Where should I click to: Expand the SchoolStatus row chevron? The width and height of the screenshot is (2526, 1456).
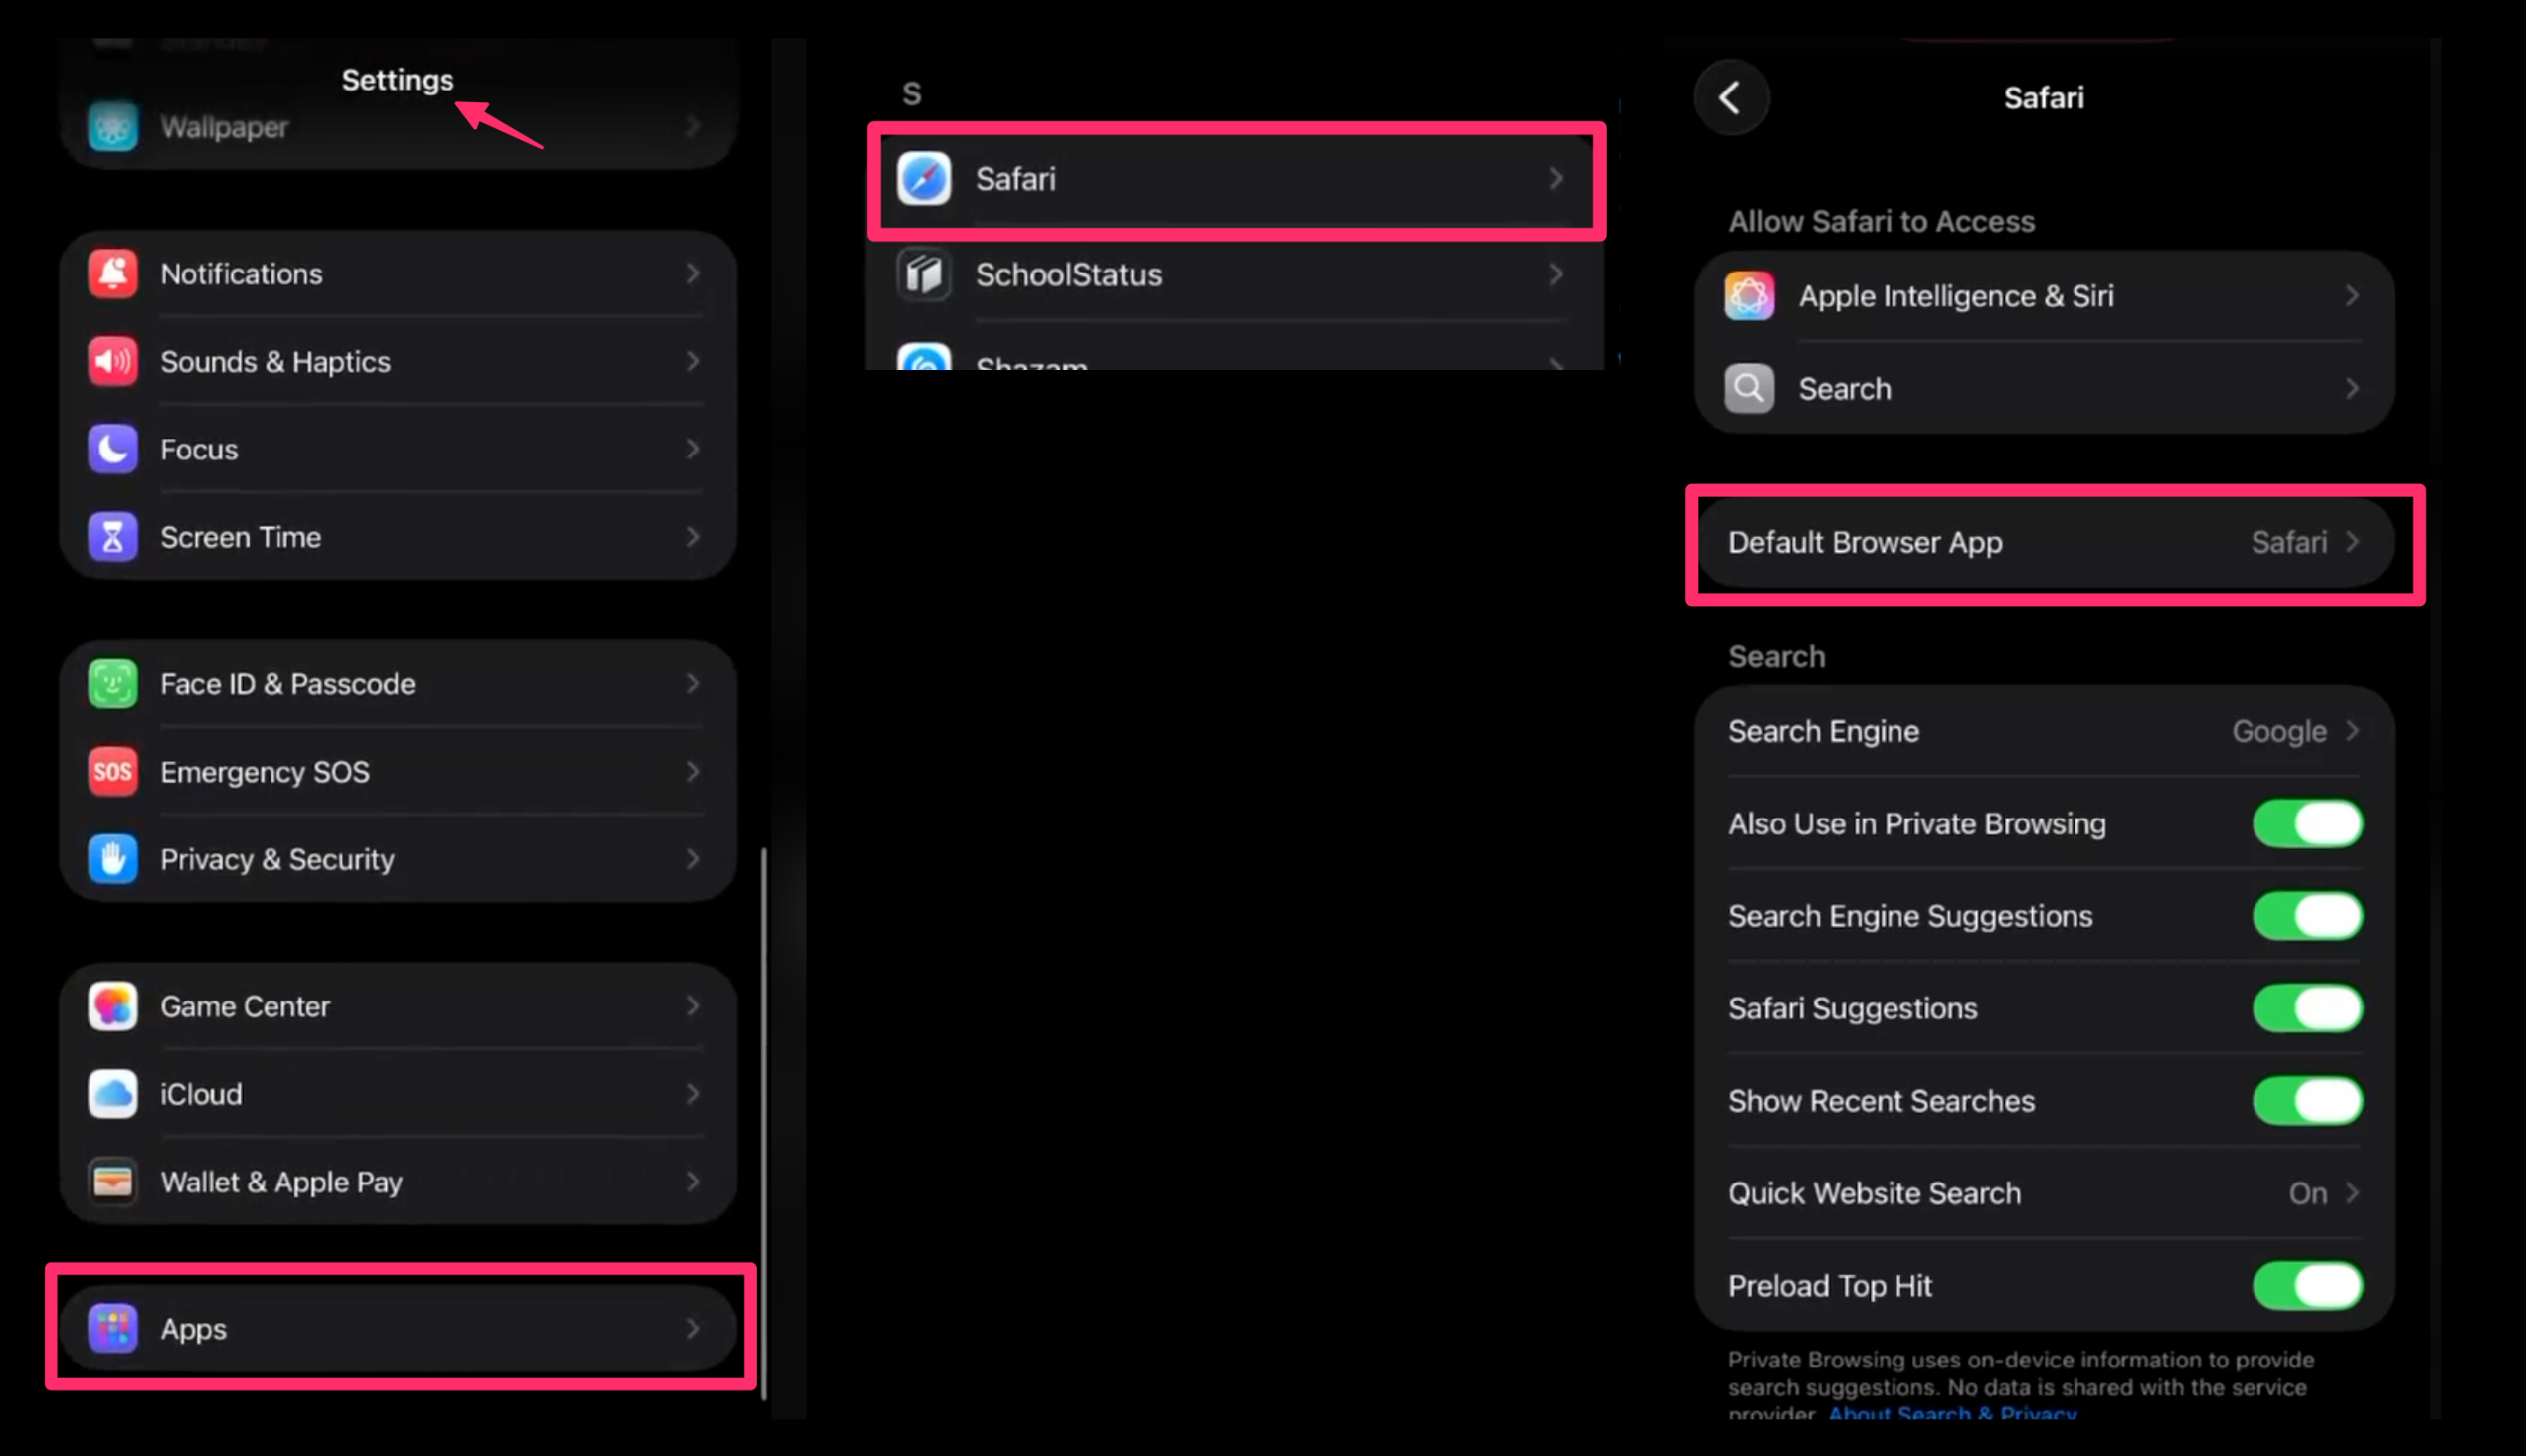click(x=1556, y=274)
